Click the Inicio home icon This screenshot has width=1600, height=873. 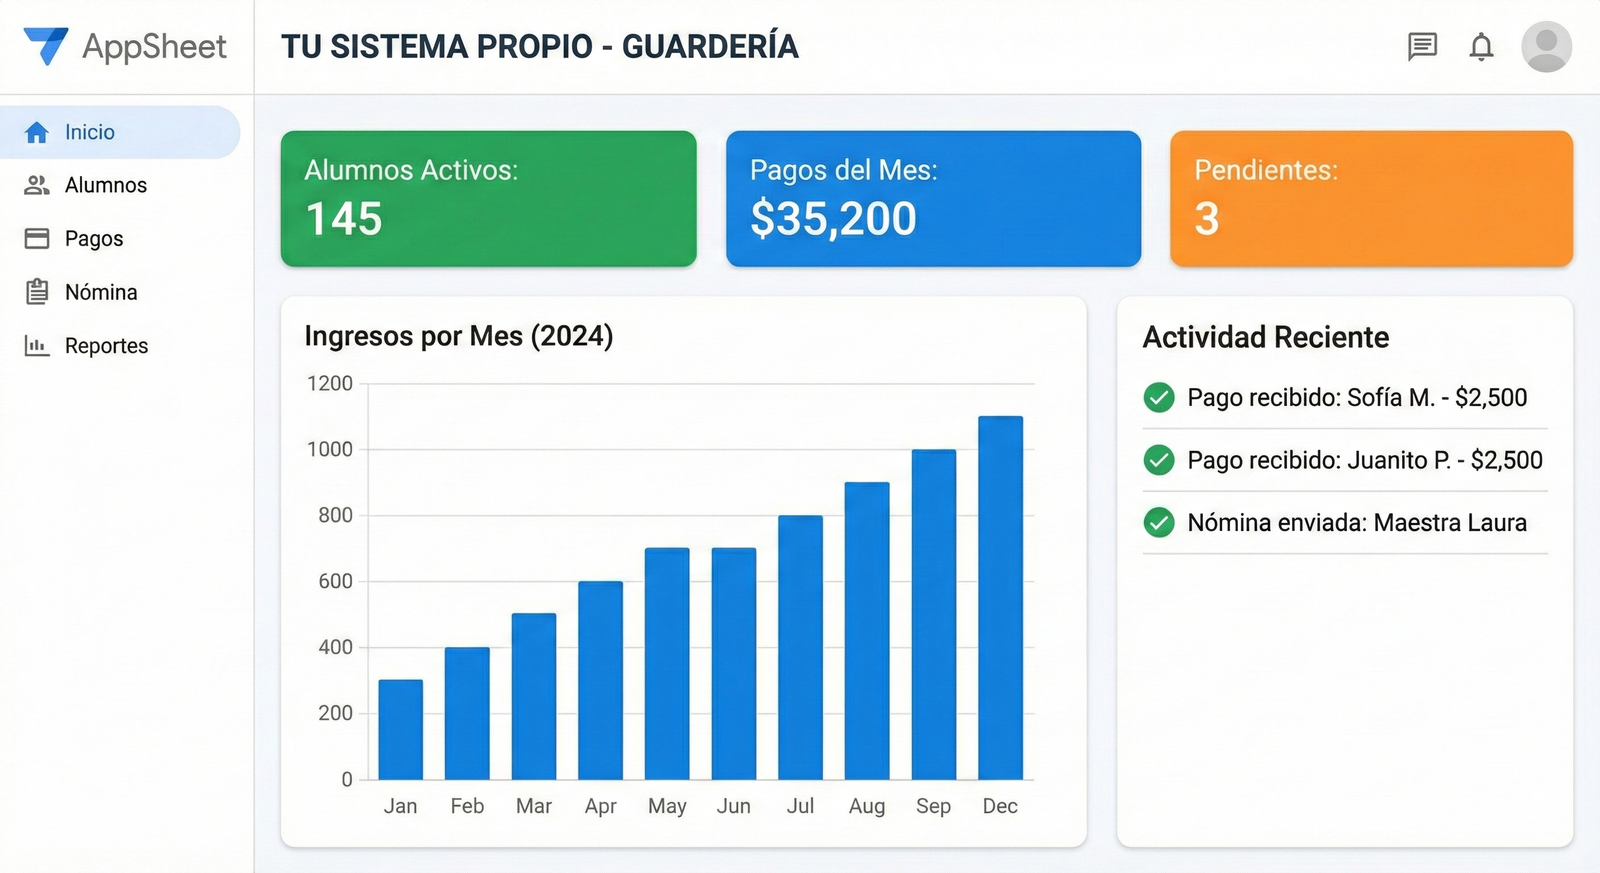coord(37,132)
